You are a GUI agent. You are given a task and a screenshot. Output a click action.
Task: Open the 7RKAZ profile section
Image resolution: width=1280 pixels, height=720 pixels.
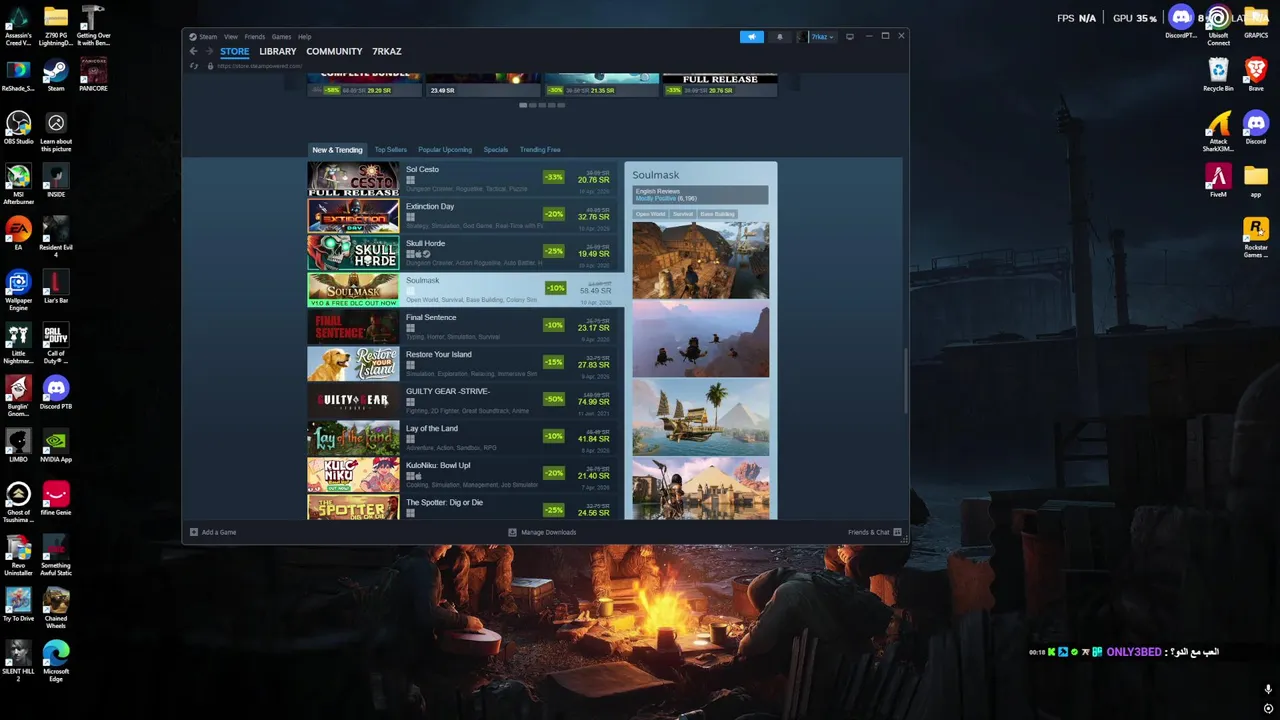click(387, 51)
